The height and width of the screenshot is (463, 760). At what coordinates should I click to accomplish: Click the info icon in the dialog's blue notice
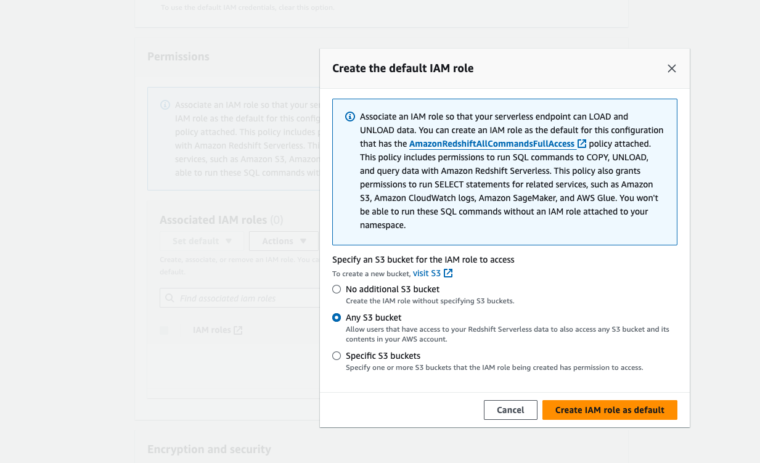pyautogui.click(x=349, y=117)
